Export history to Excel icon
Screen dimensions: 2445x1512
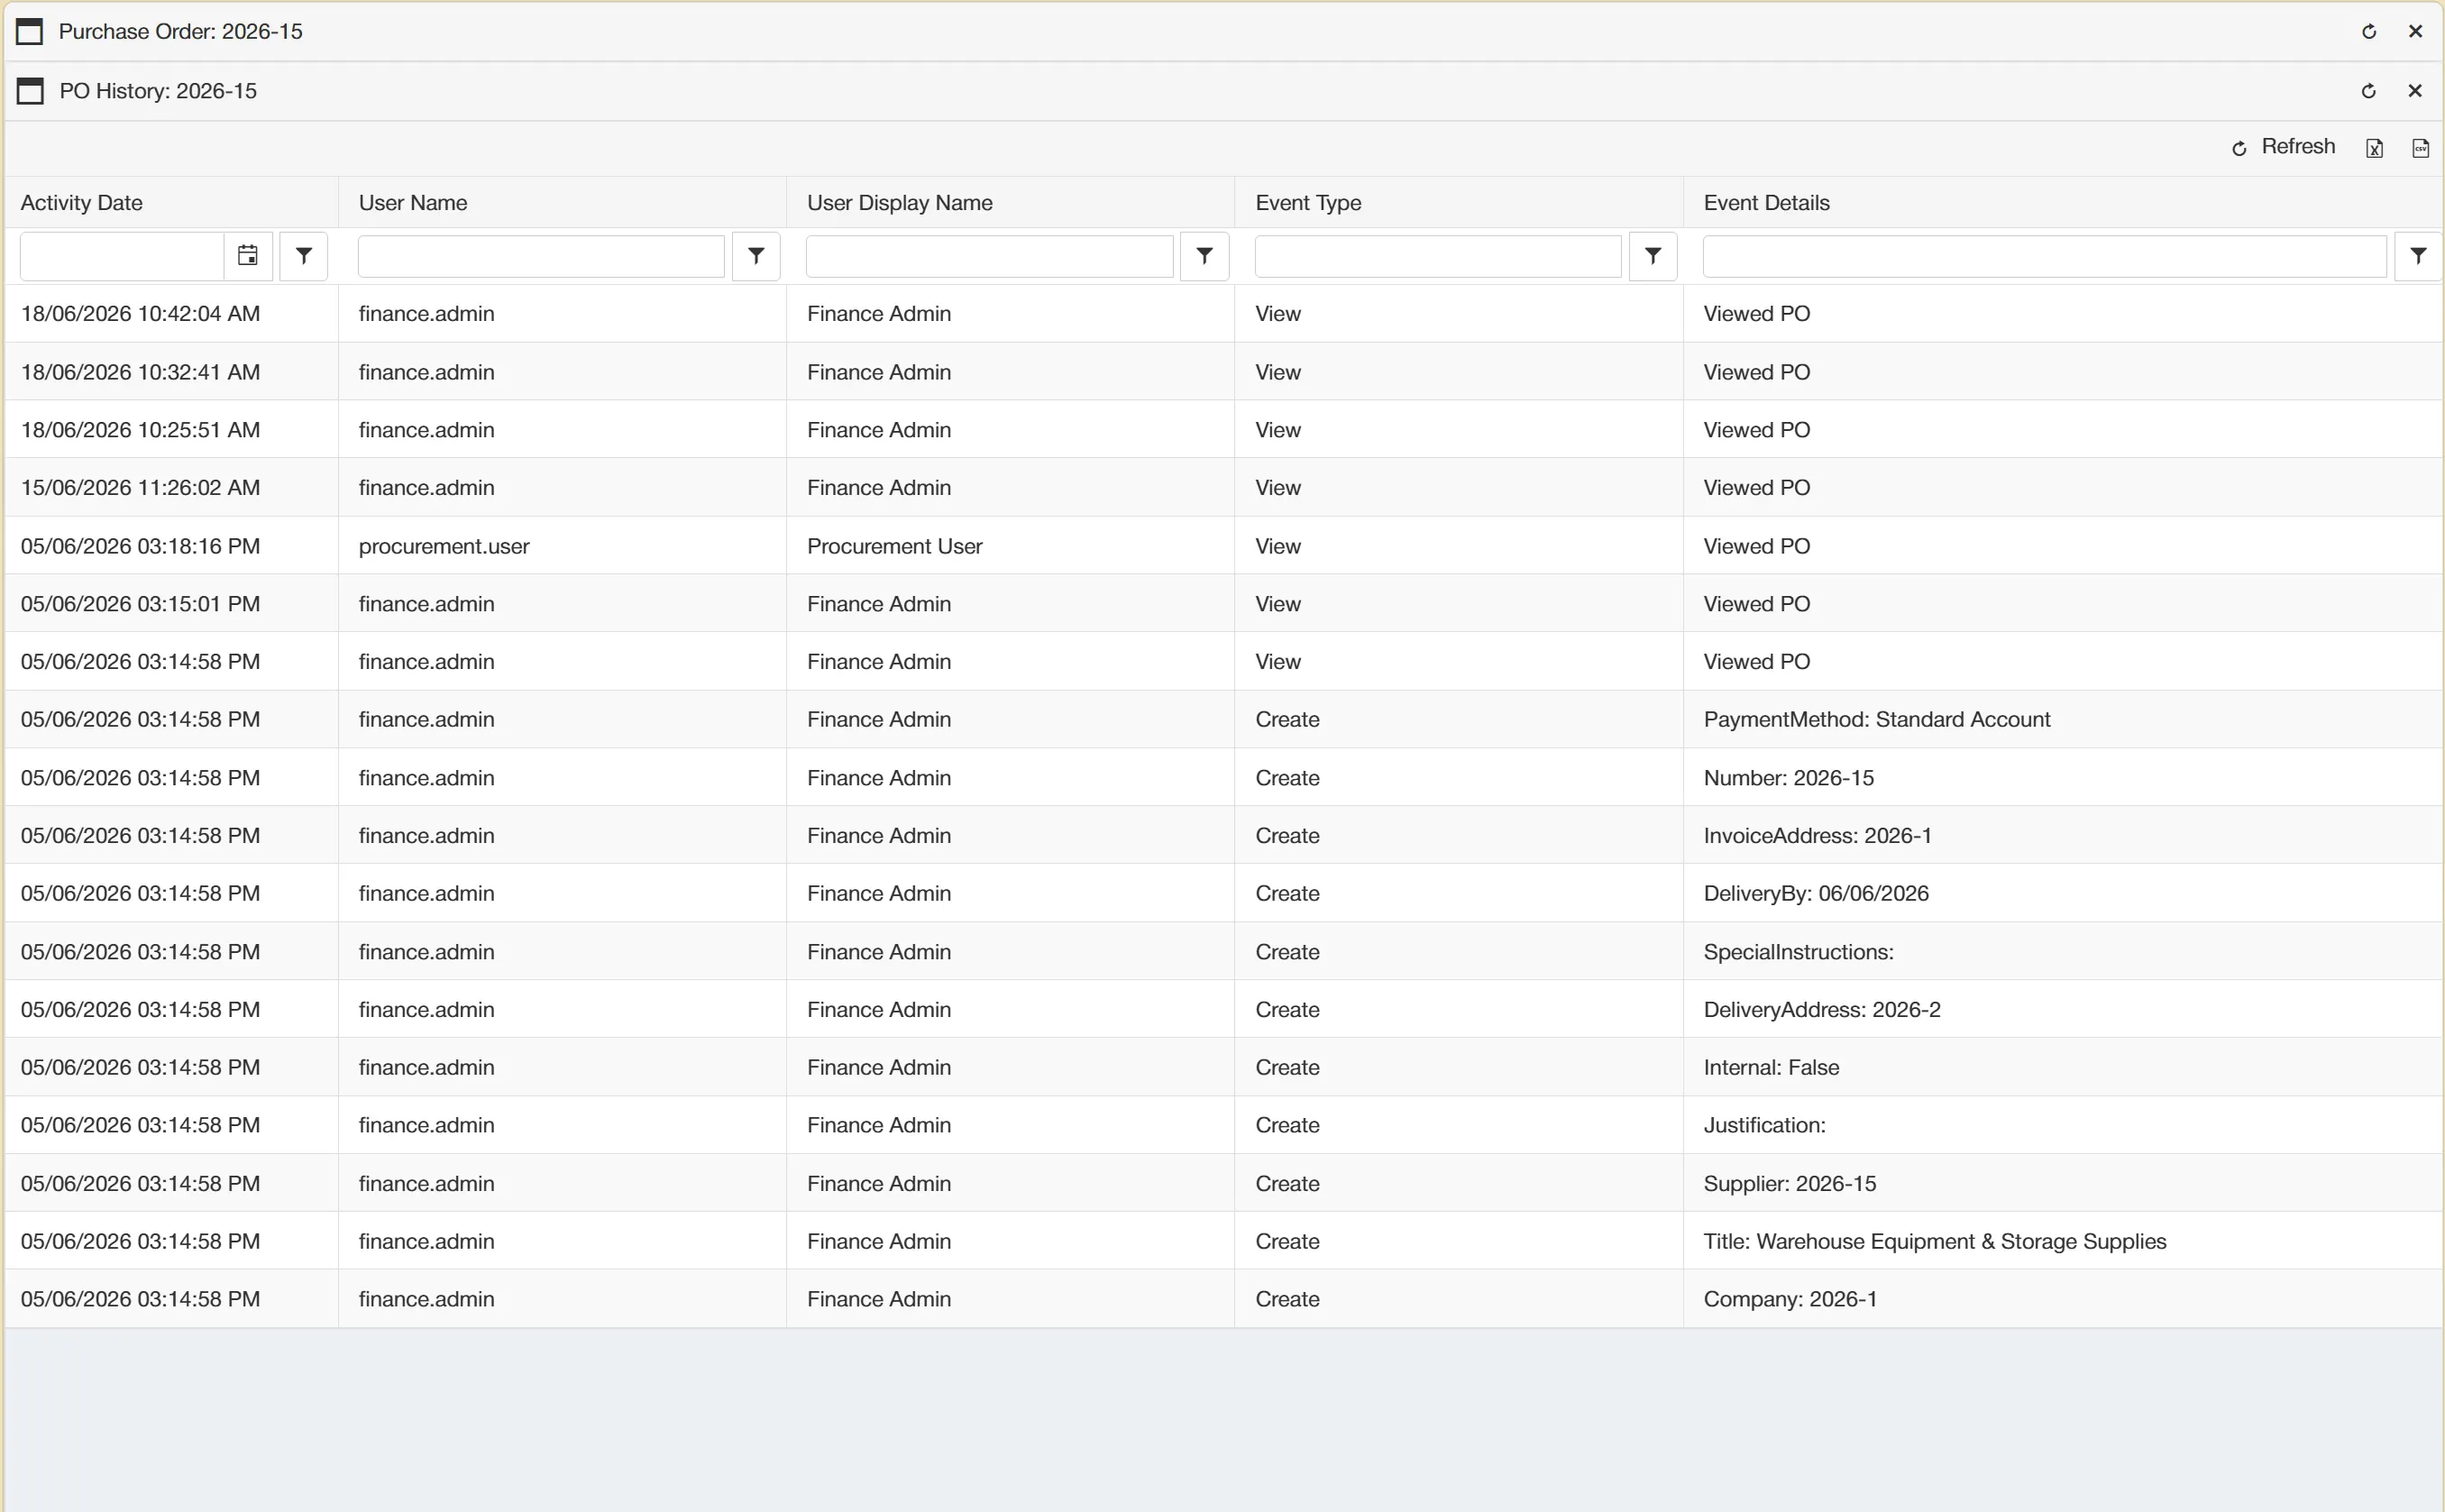tap(2374, 148)
